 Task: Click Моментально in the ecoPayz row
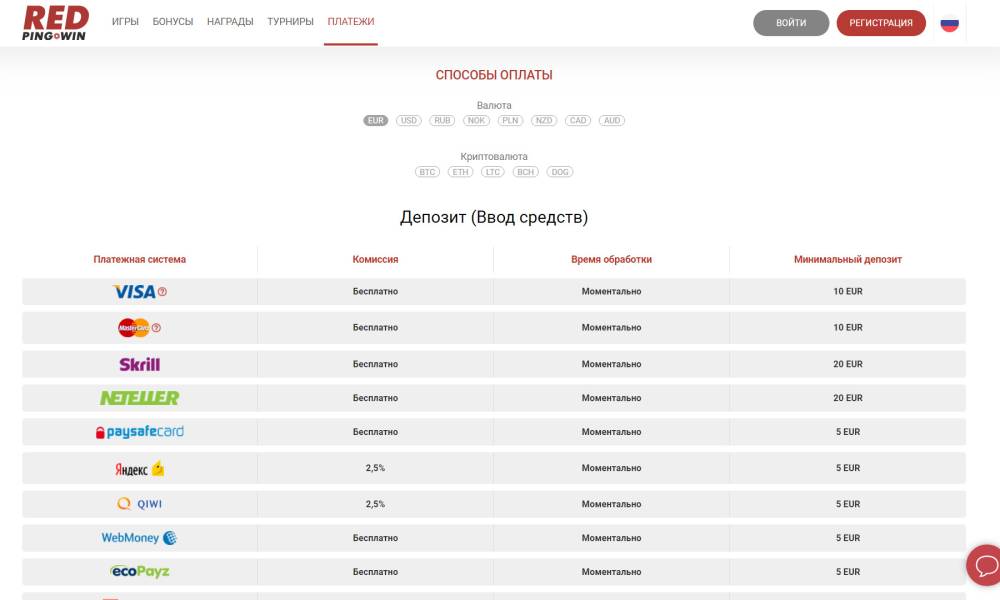[612, 572]
